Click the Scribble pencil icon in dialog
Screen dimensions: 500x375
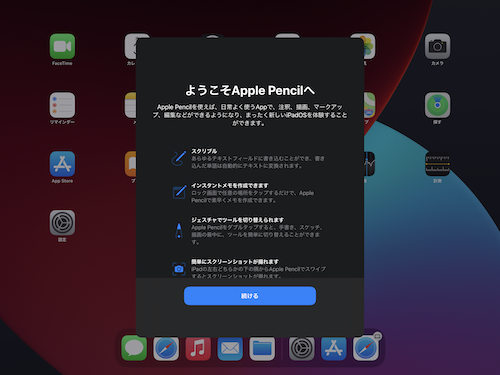pyautogui.click(x=179, y=158)
